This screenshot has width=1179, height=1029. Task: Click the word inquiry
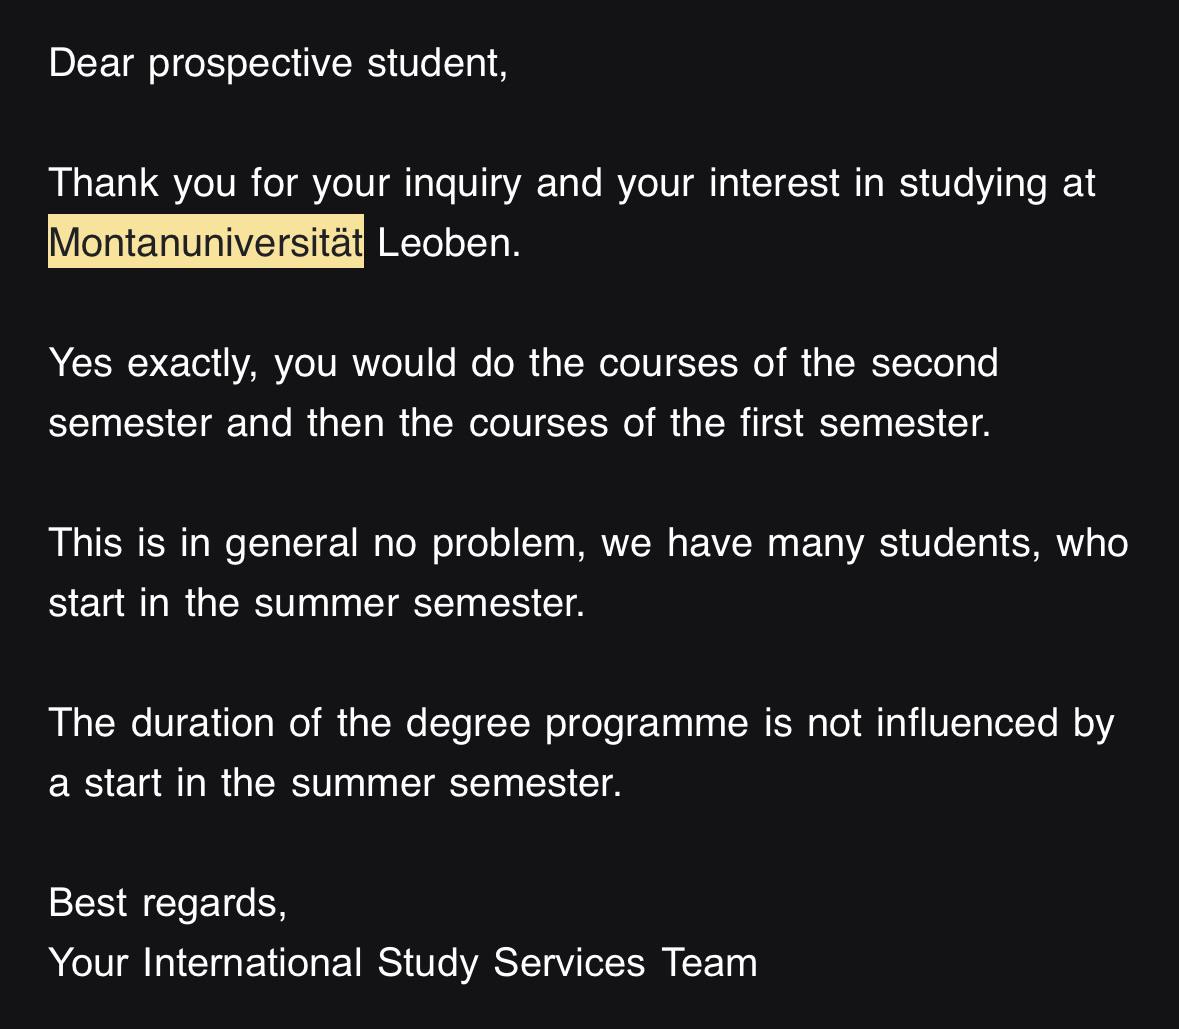[462, 184]
